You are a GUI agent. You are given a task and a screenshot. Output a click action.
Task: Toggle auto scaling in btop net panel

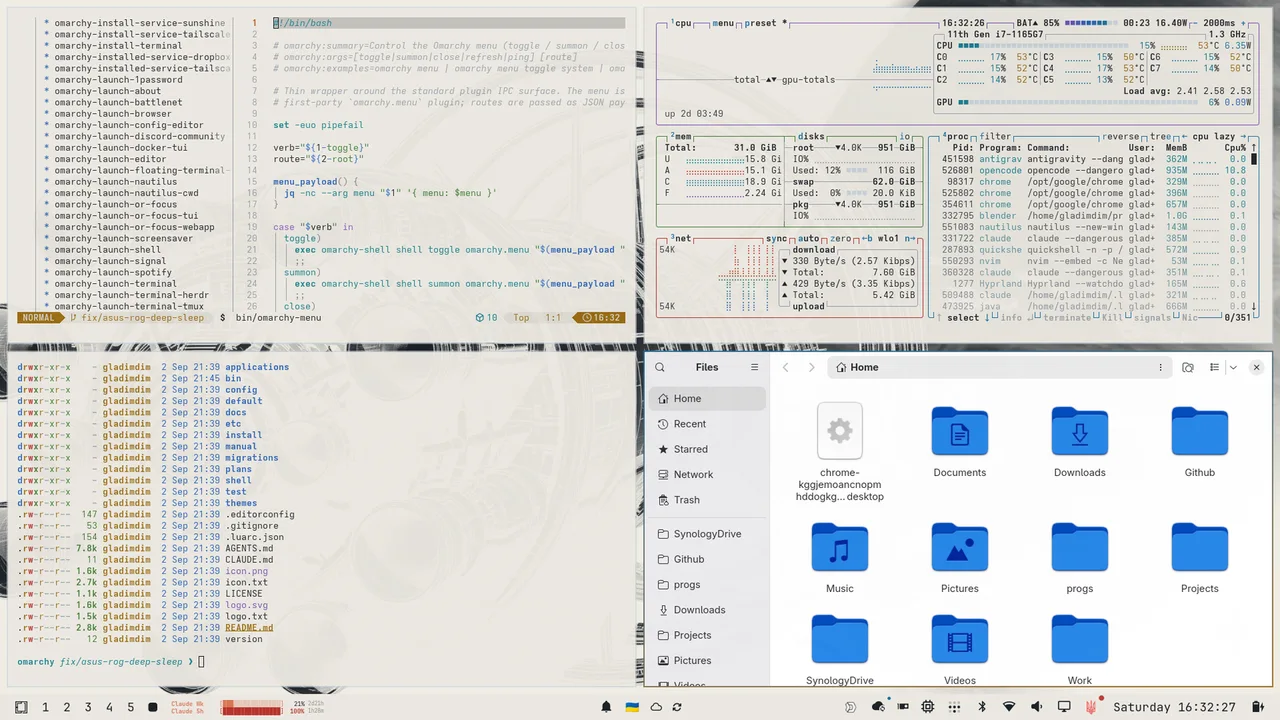pyautogui.click(x=809, y=239)
